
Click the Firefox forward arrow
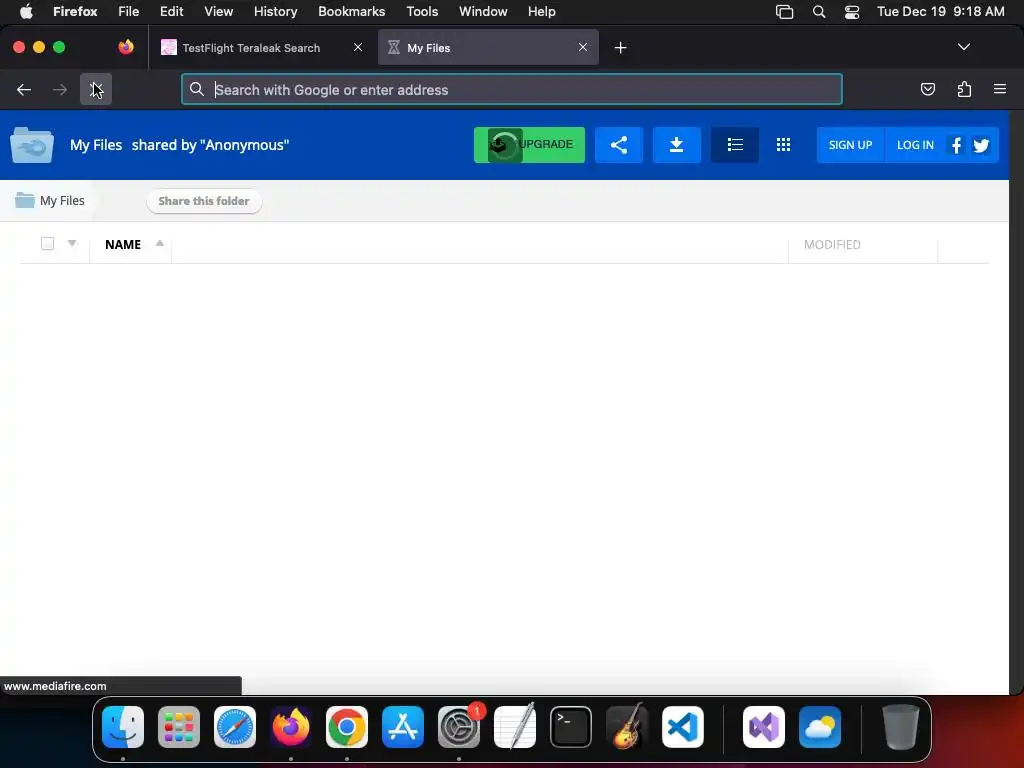click(59, 89)
